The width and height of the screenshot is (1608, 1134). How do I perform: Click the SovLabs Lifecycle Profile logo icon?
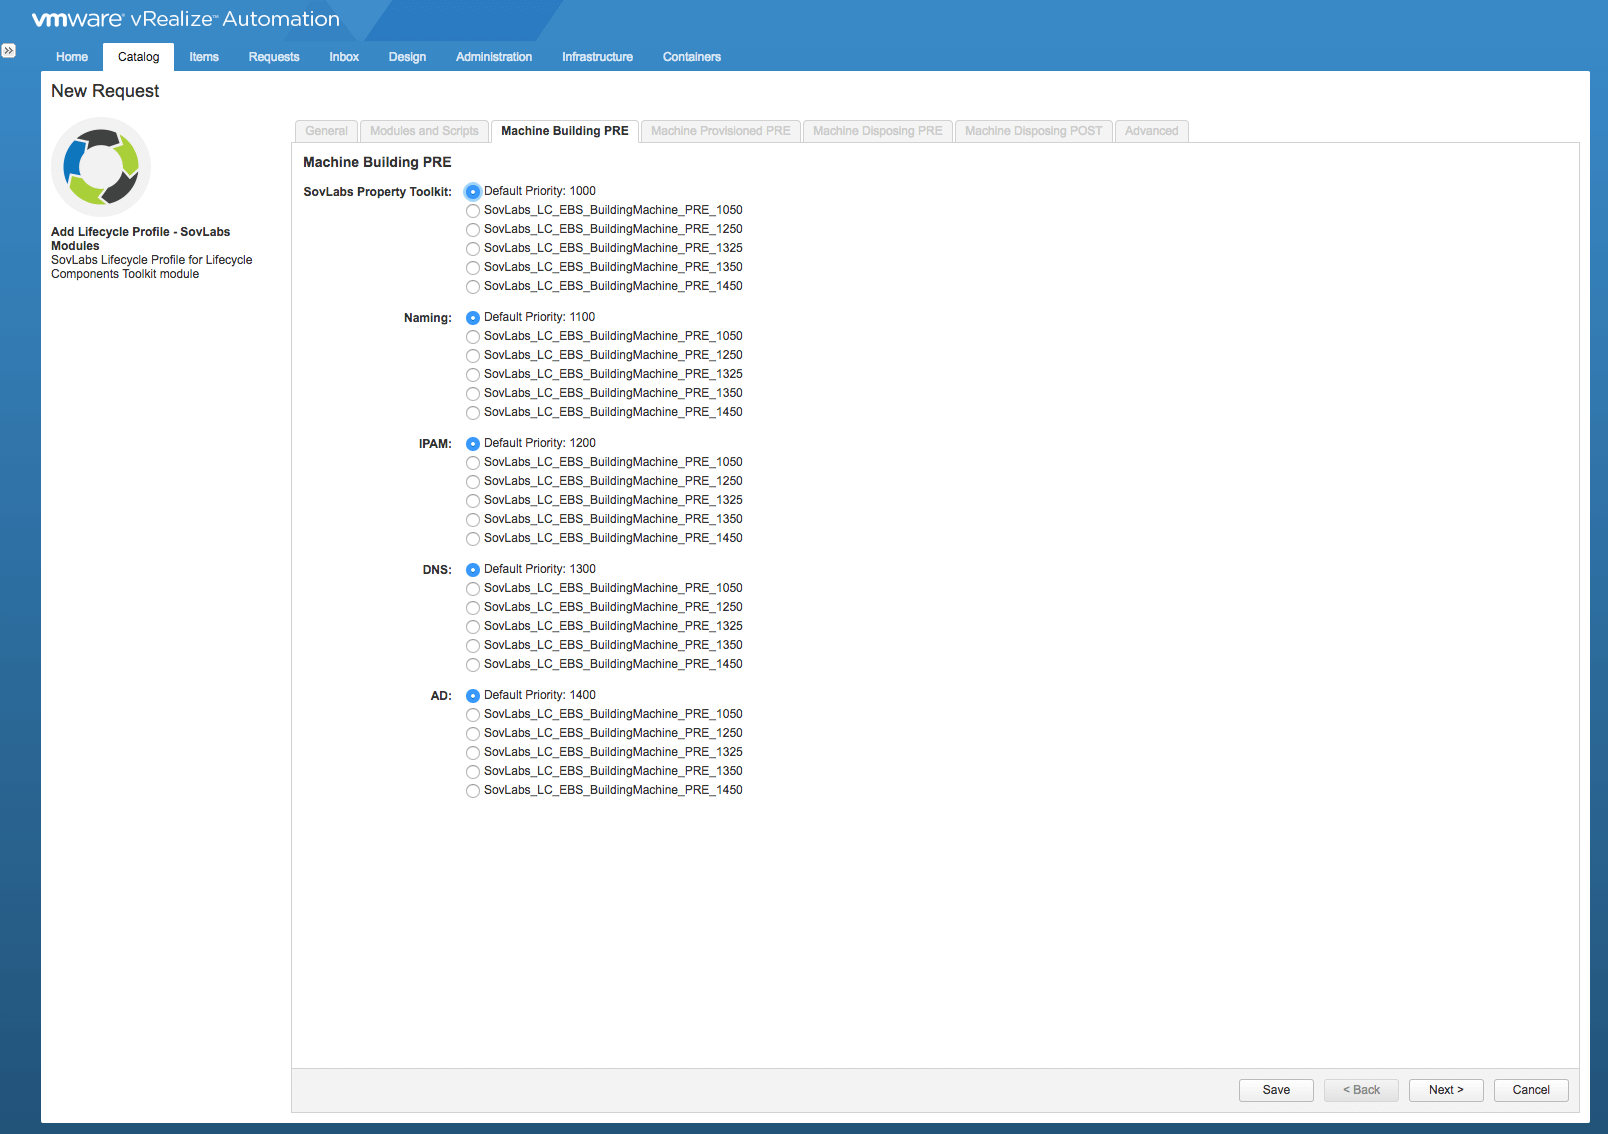click(x=101, y=167)
